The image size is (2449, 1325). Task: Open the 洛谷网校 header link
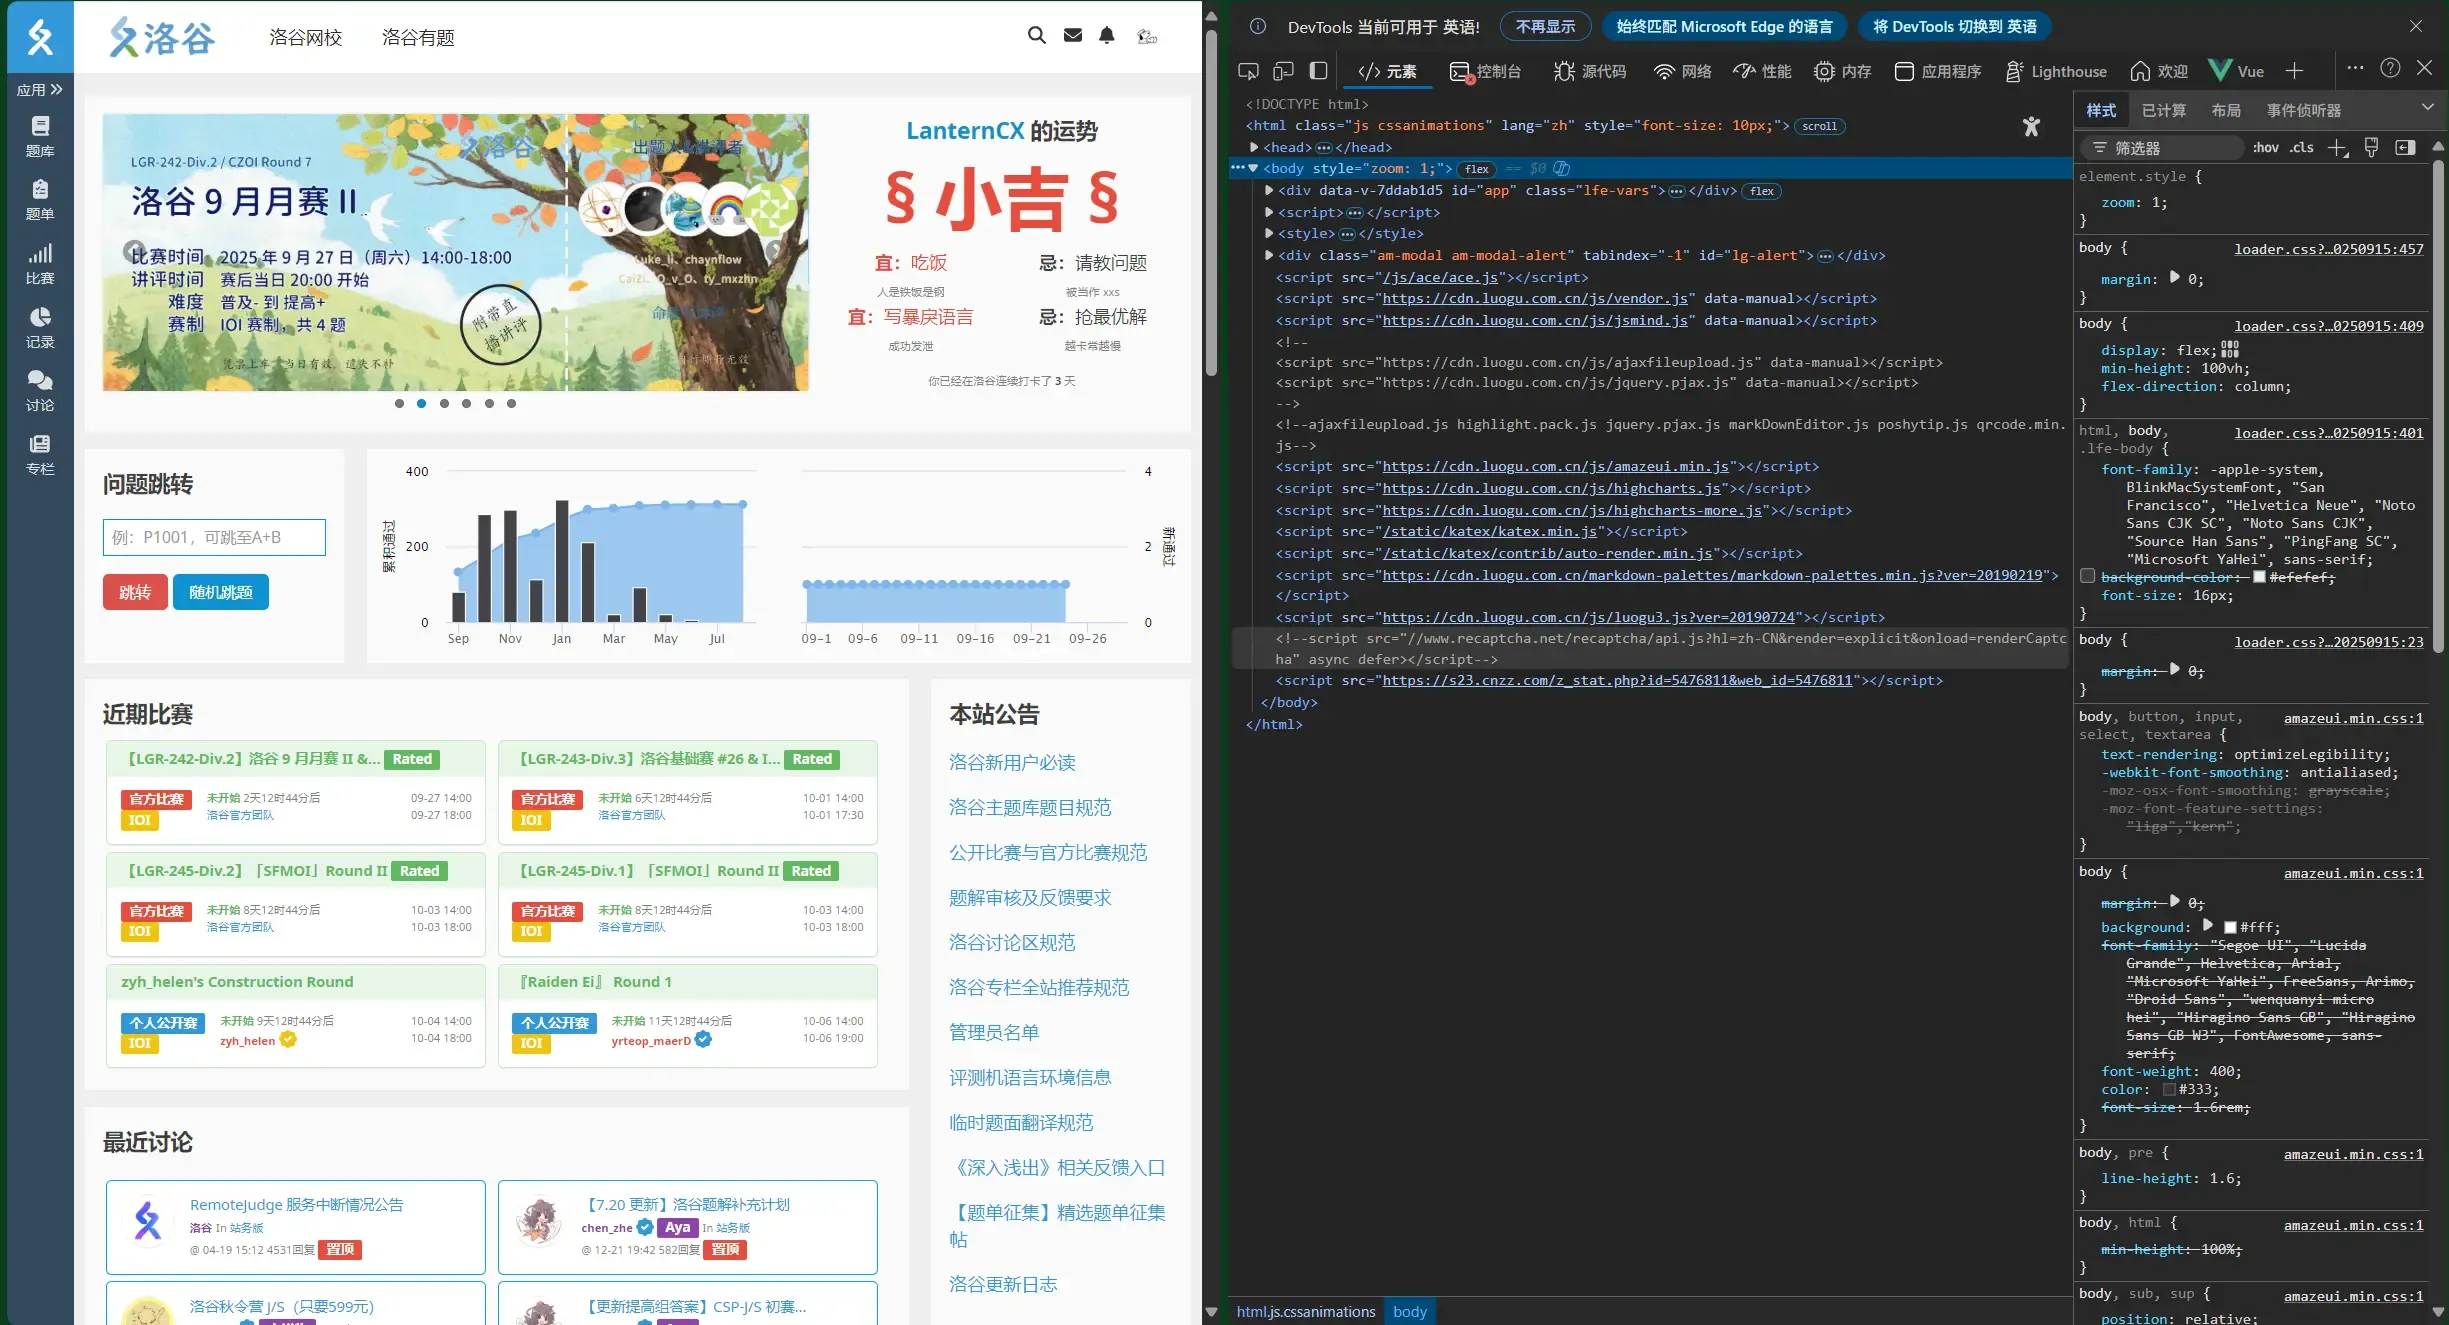[306, 37]
